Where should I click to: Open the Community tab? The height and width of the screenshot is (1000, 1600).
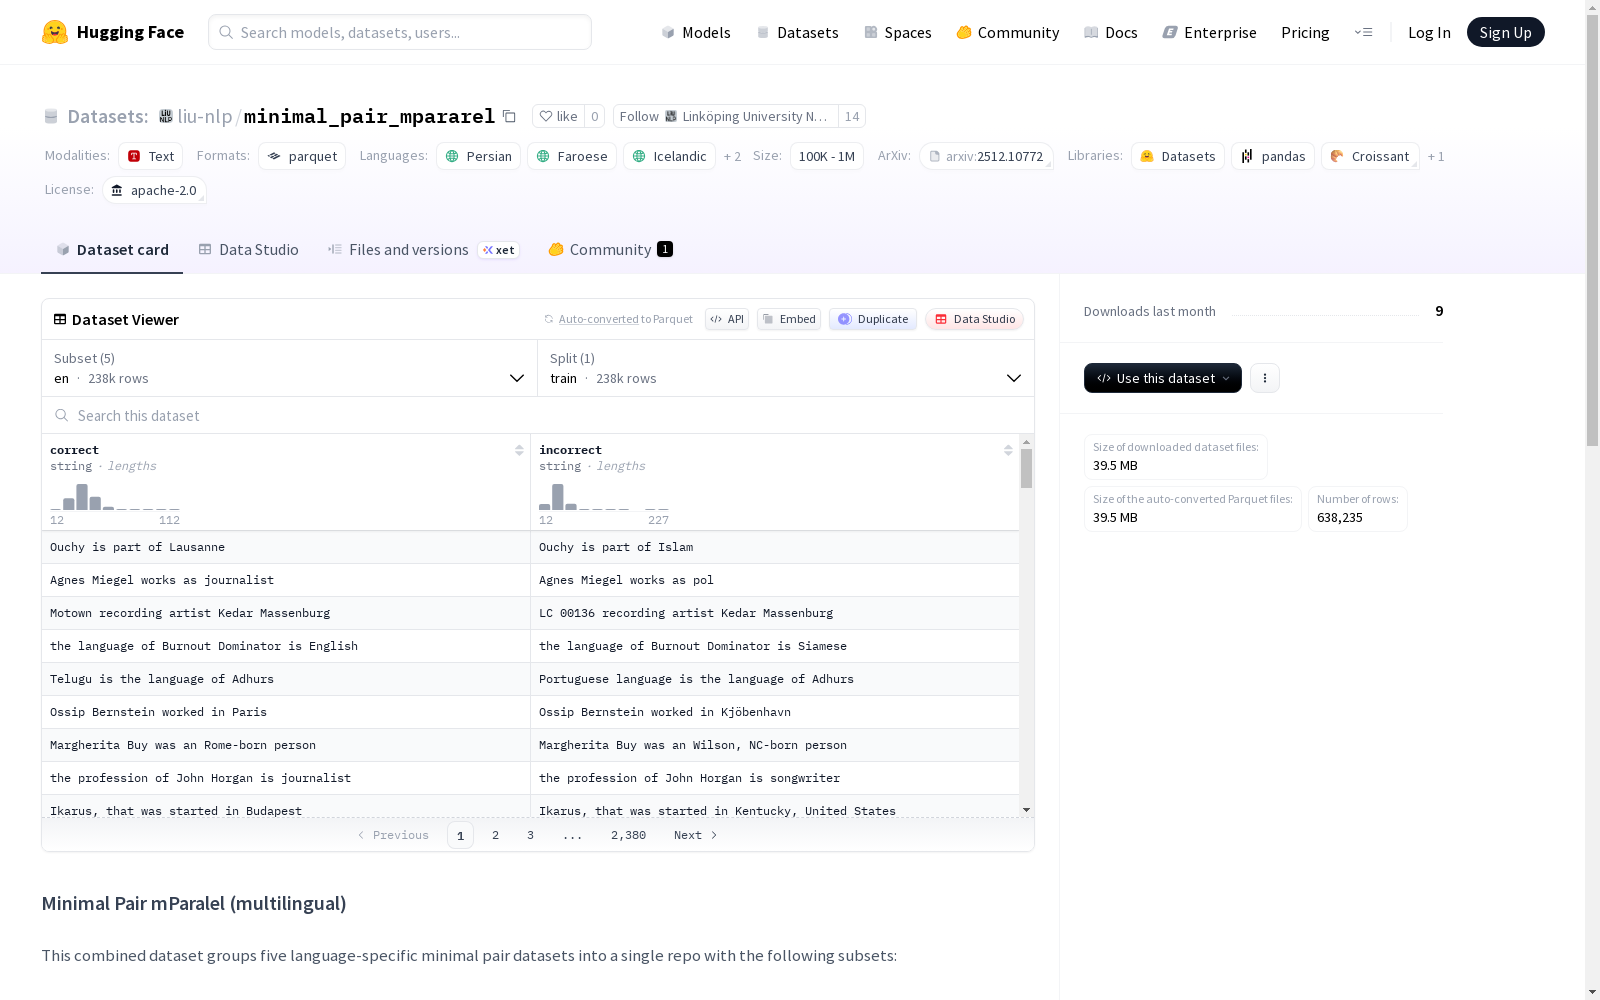click(x=610, y=250)
